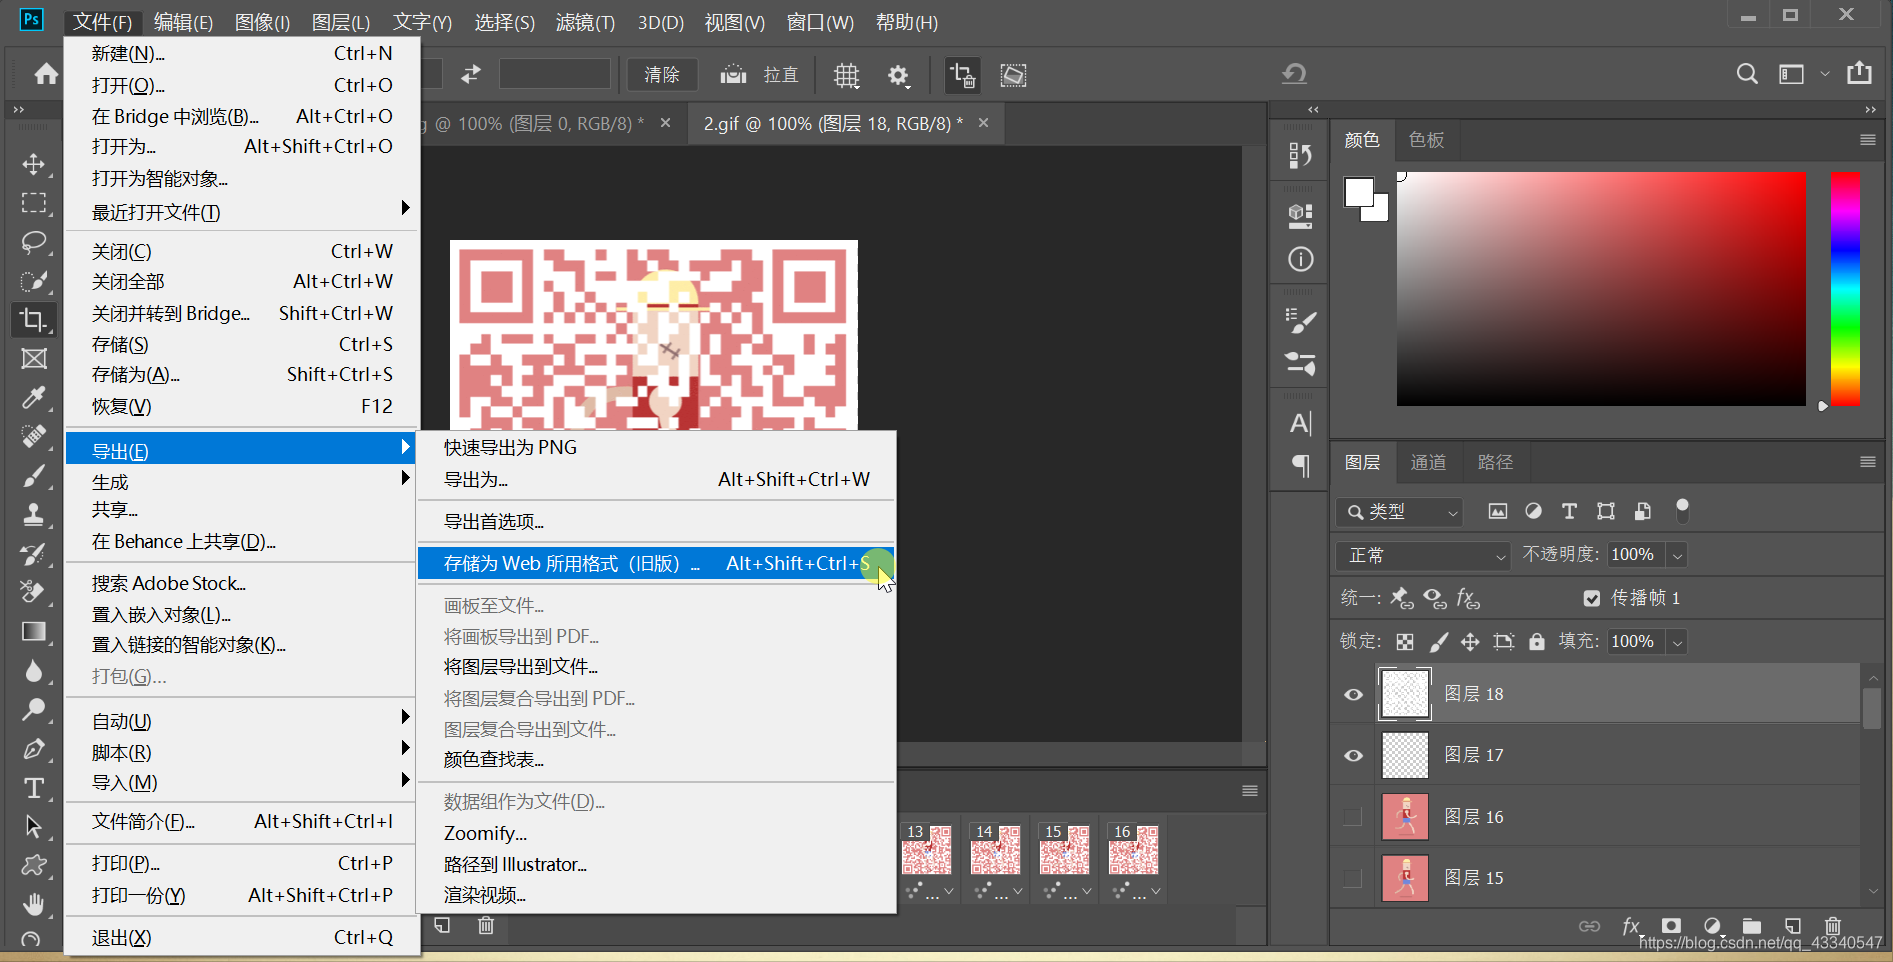Toggle lock all padlock icon

1537,642
